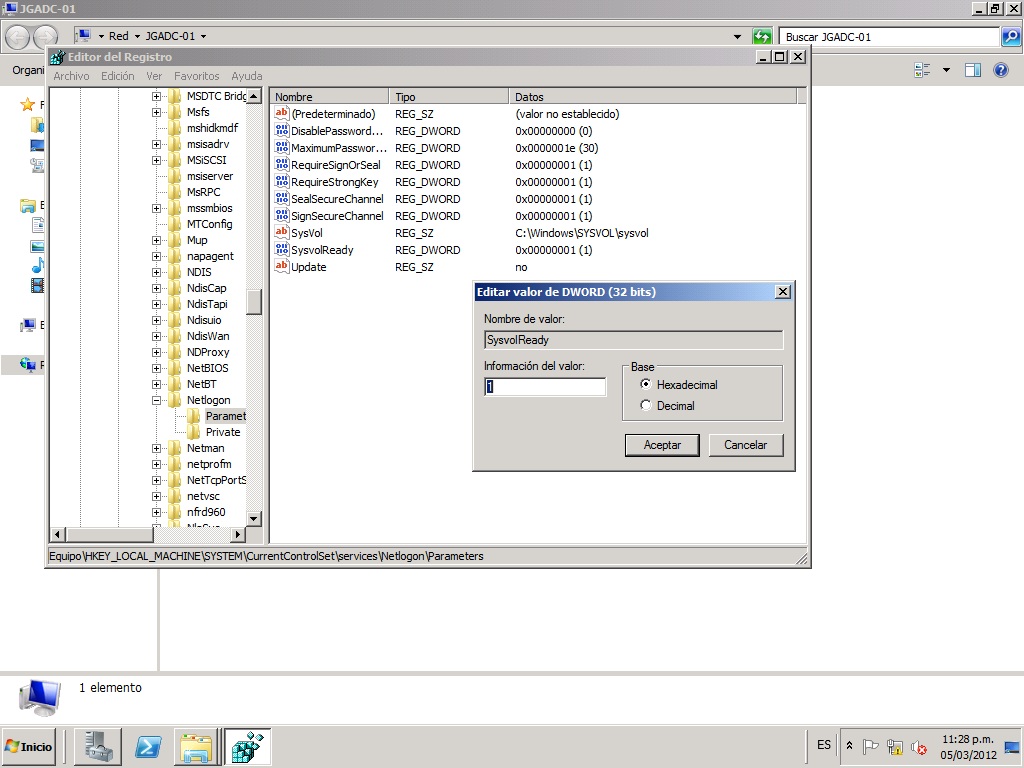Show hidden tray icons arrow

click(849, 745)
